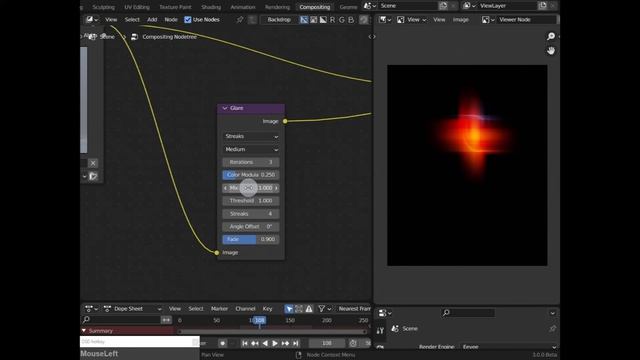Jump to the last frame
The height and width of the screenshot is (360, 640).
point(296,343)
